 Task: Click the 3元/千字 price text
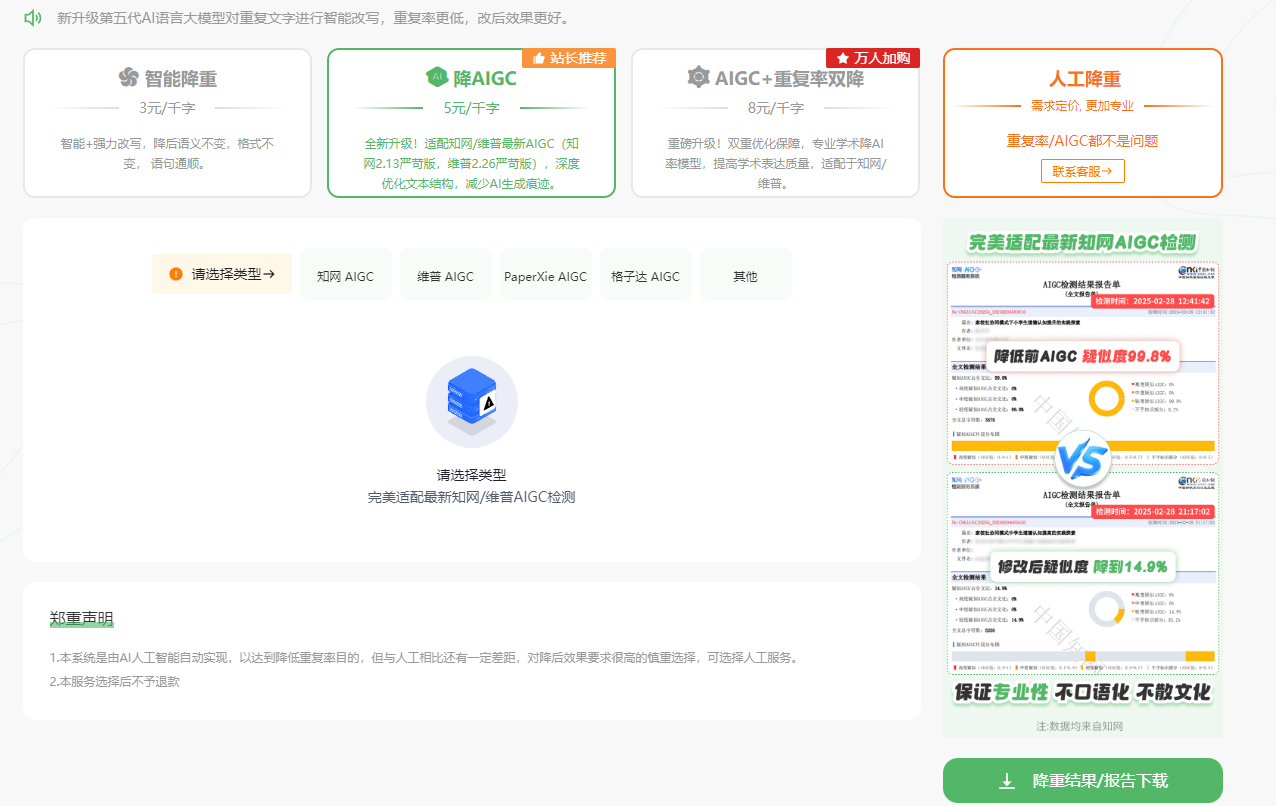click(167, 107)
